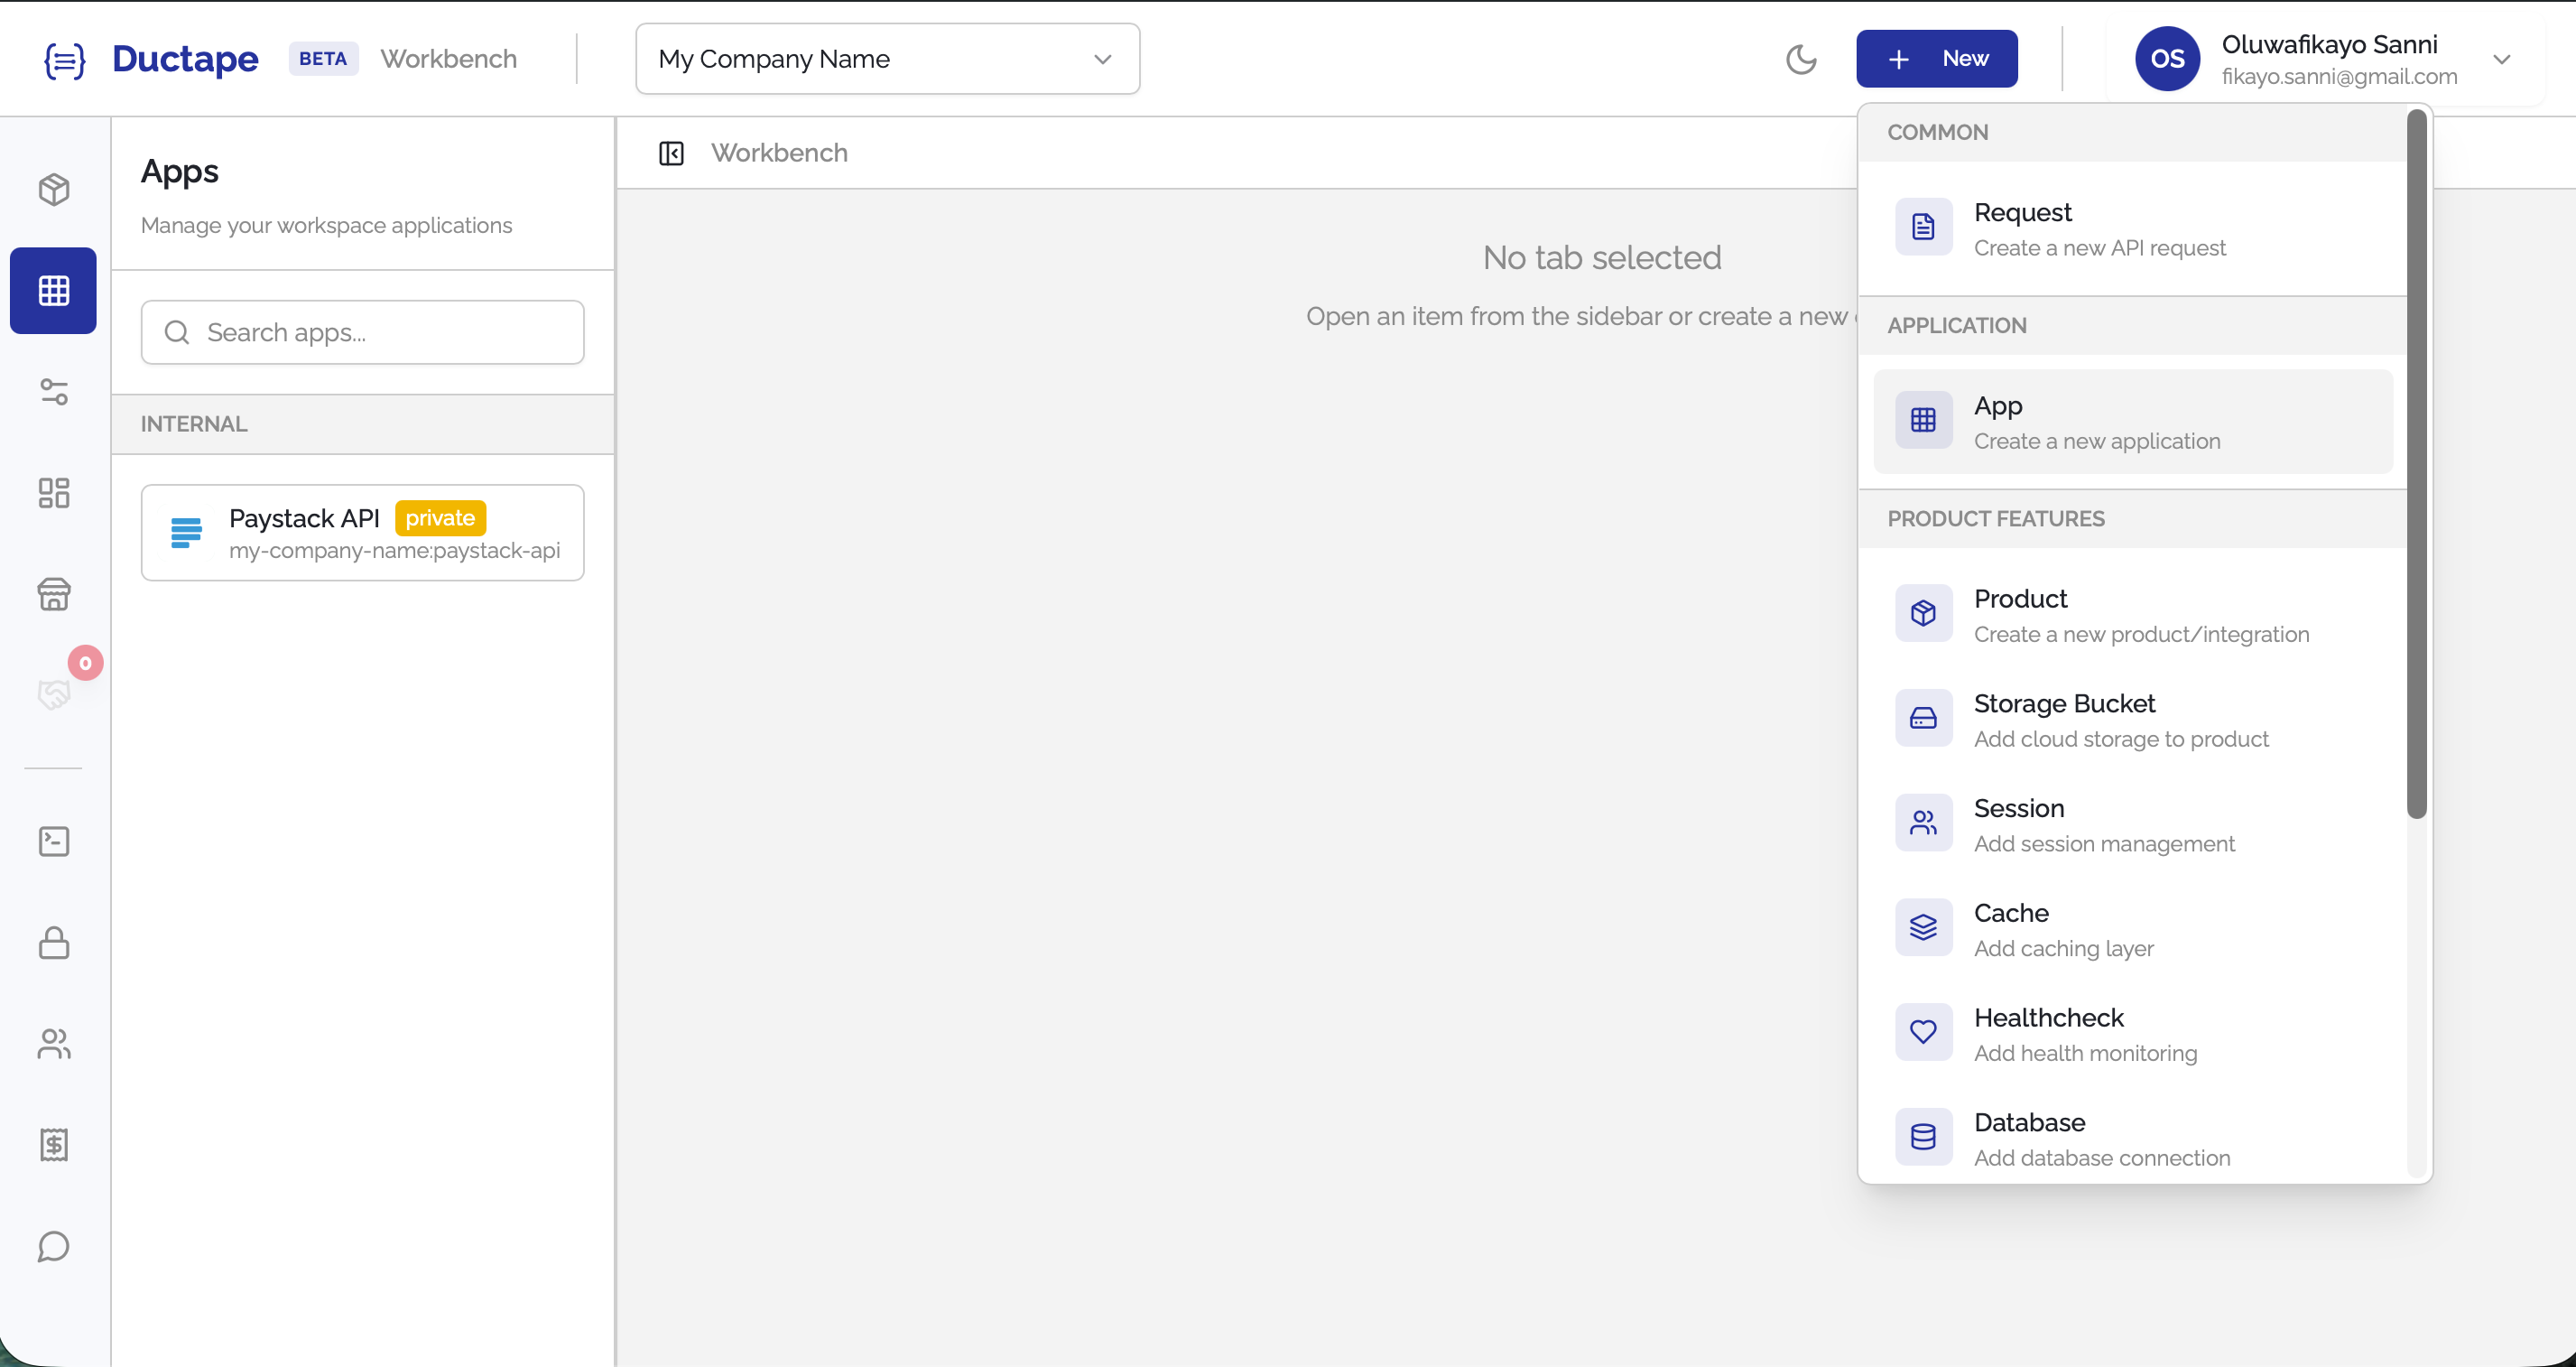This screenshot has width=2576, height=1367.
Task: Open the account chevron next to Oluwafikayo Sanni
Action: [2504, 59]
